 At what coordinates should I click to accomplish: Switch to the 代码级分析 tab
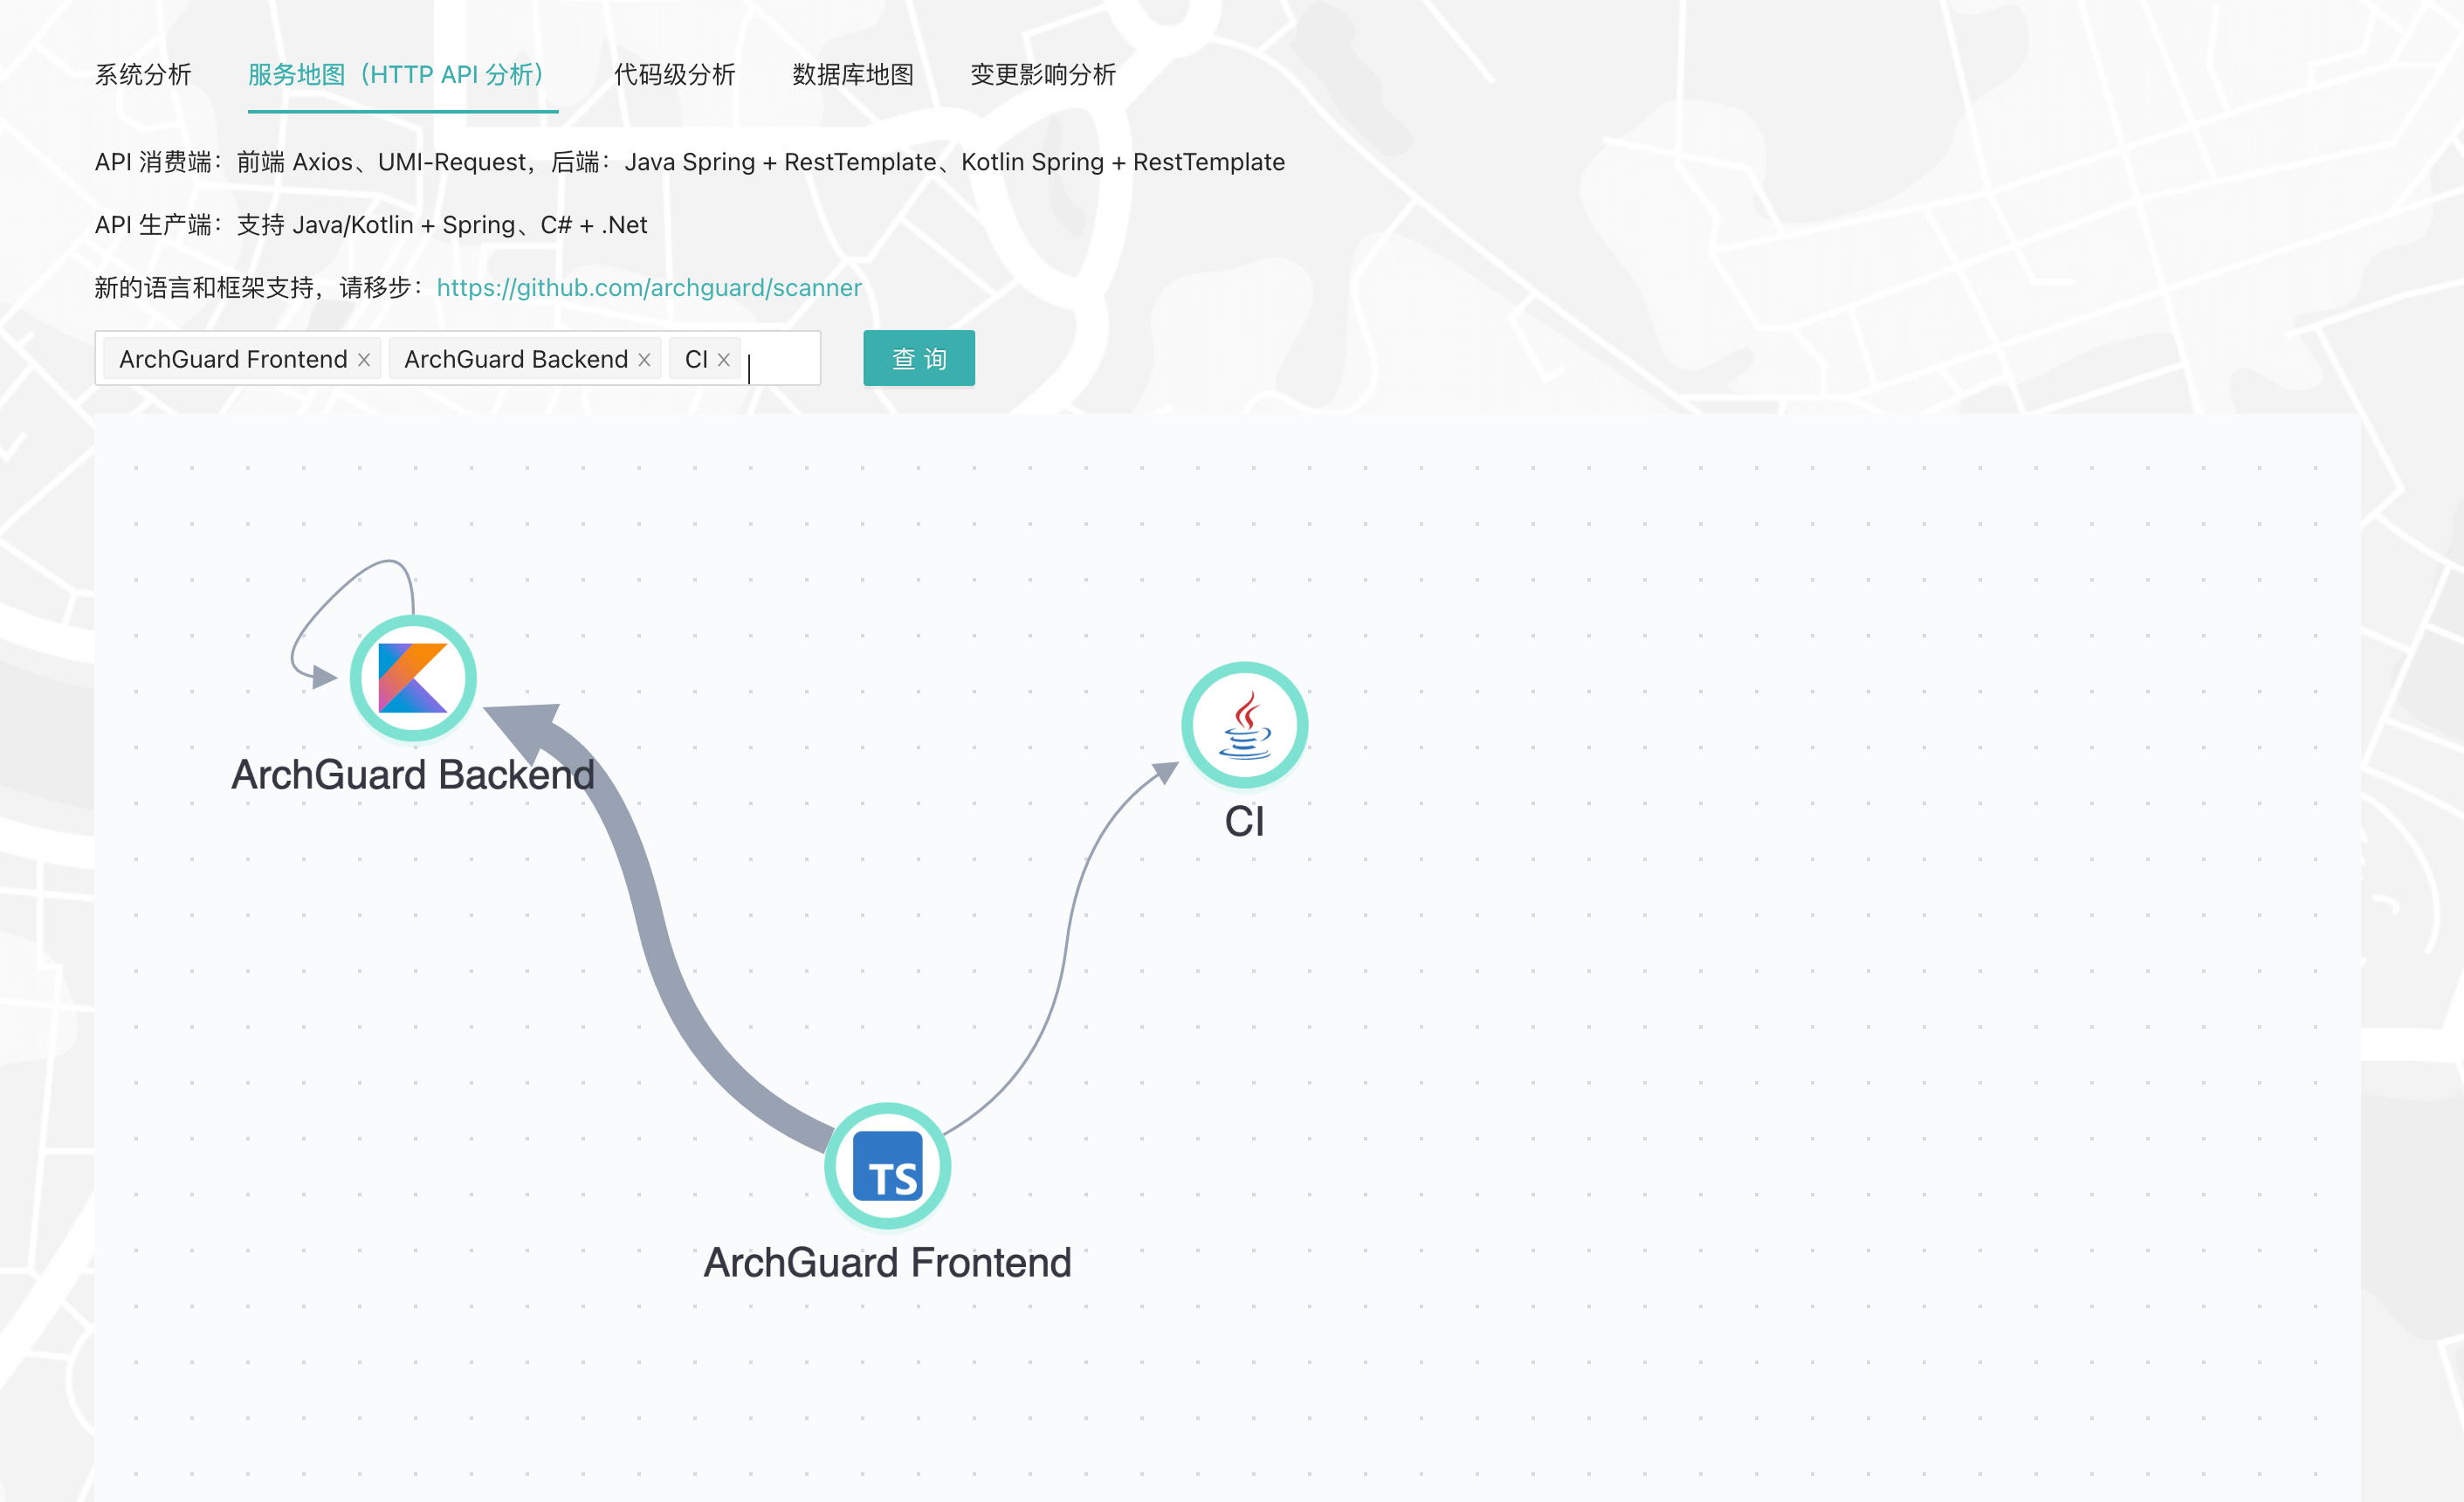(674, 75)
